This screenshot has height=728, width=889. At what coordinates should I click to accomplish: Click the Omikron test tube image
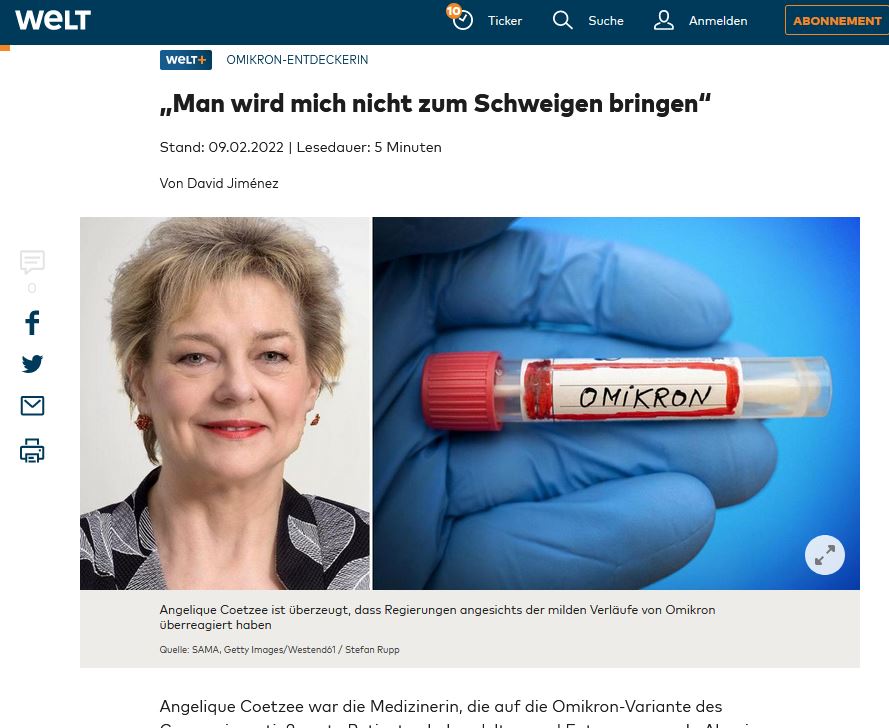point(616,403)
